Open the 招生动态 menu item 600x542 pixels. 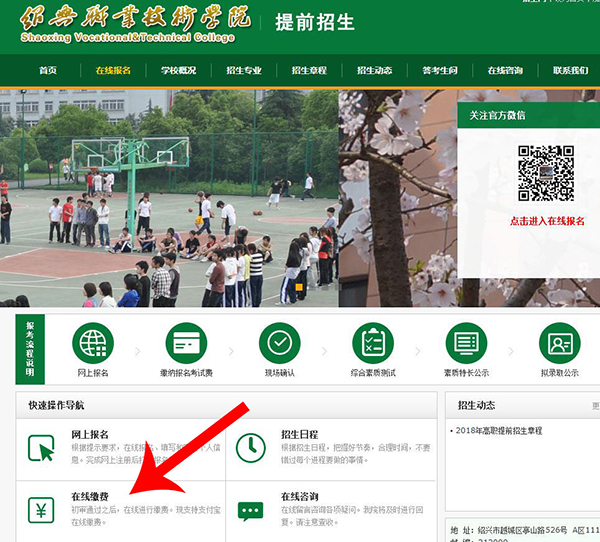tap(375, 70)
